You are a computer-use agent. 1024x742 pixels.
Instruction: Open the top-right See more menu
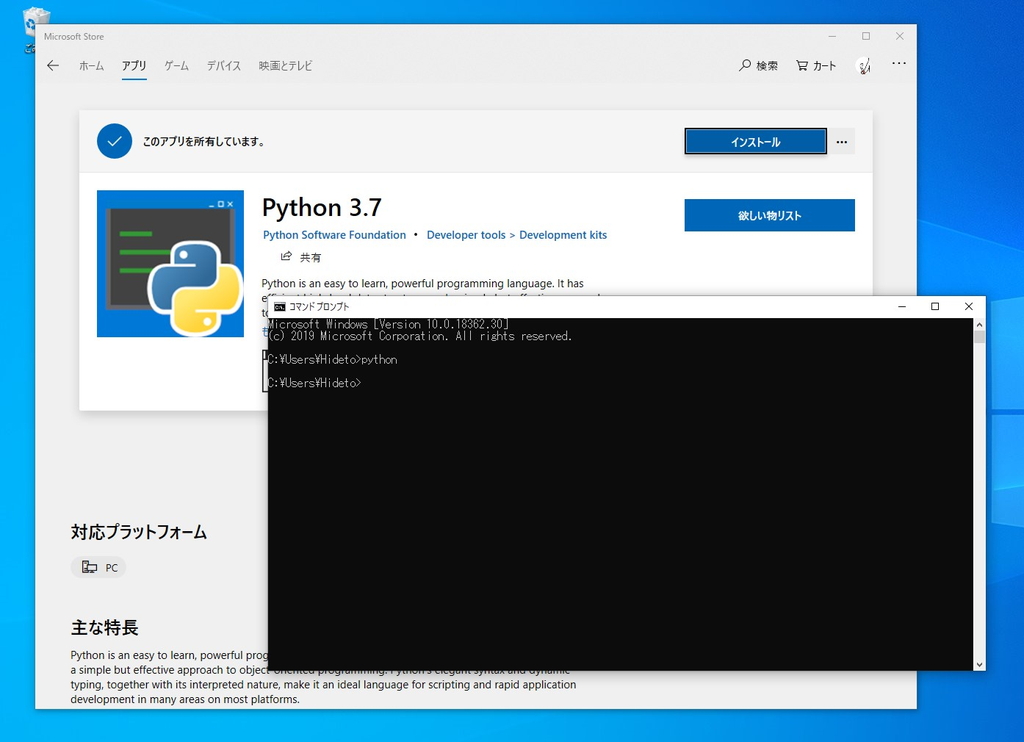[x=898, y=63]
